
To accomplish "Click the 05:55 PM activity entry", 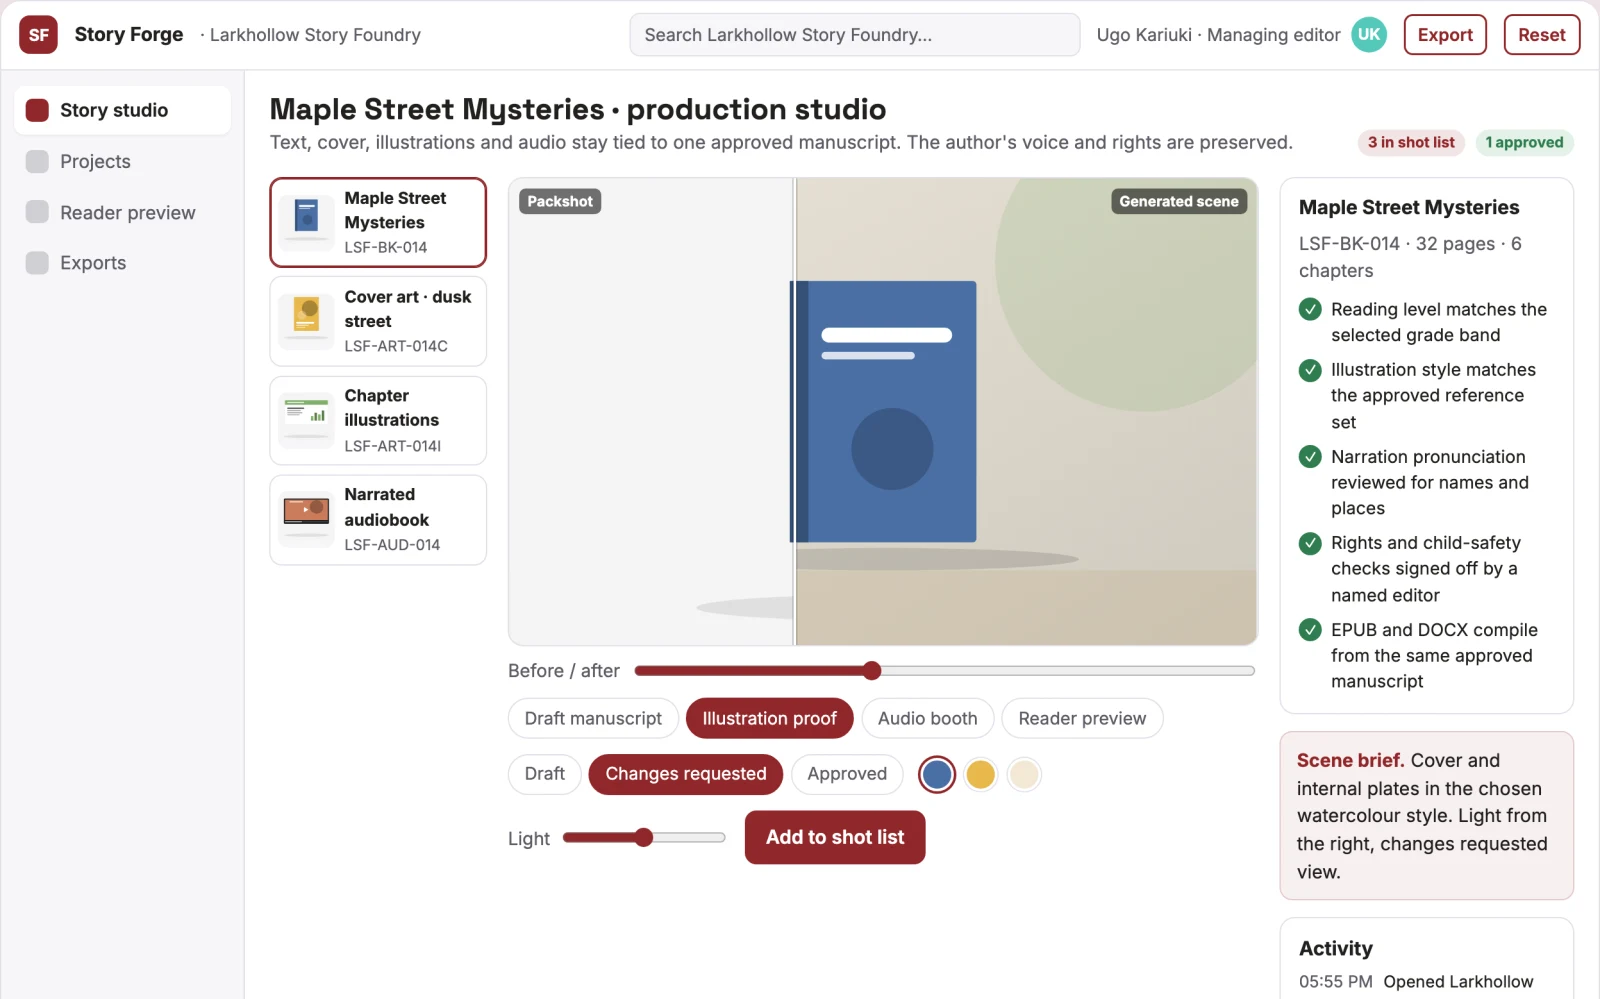I will [1416, 982].
